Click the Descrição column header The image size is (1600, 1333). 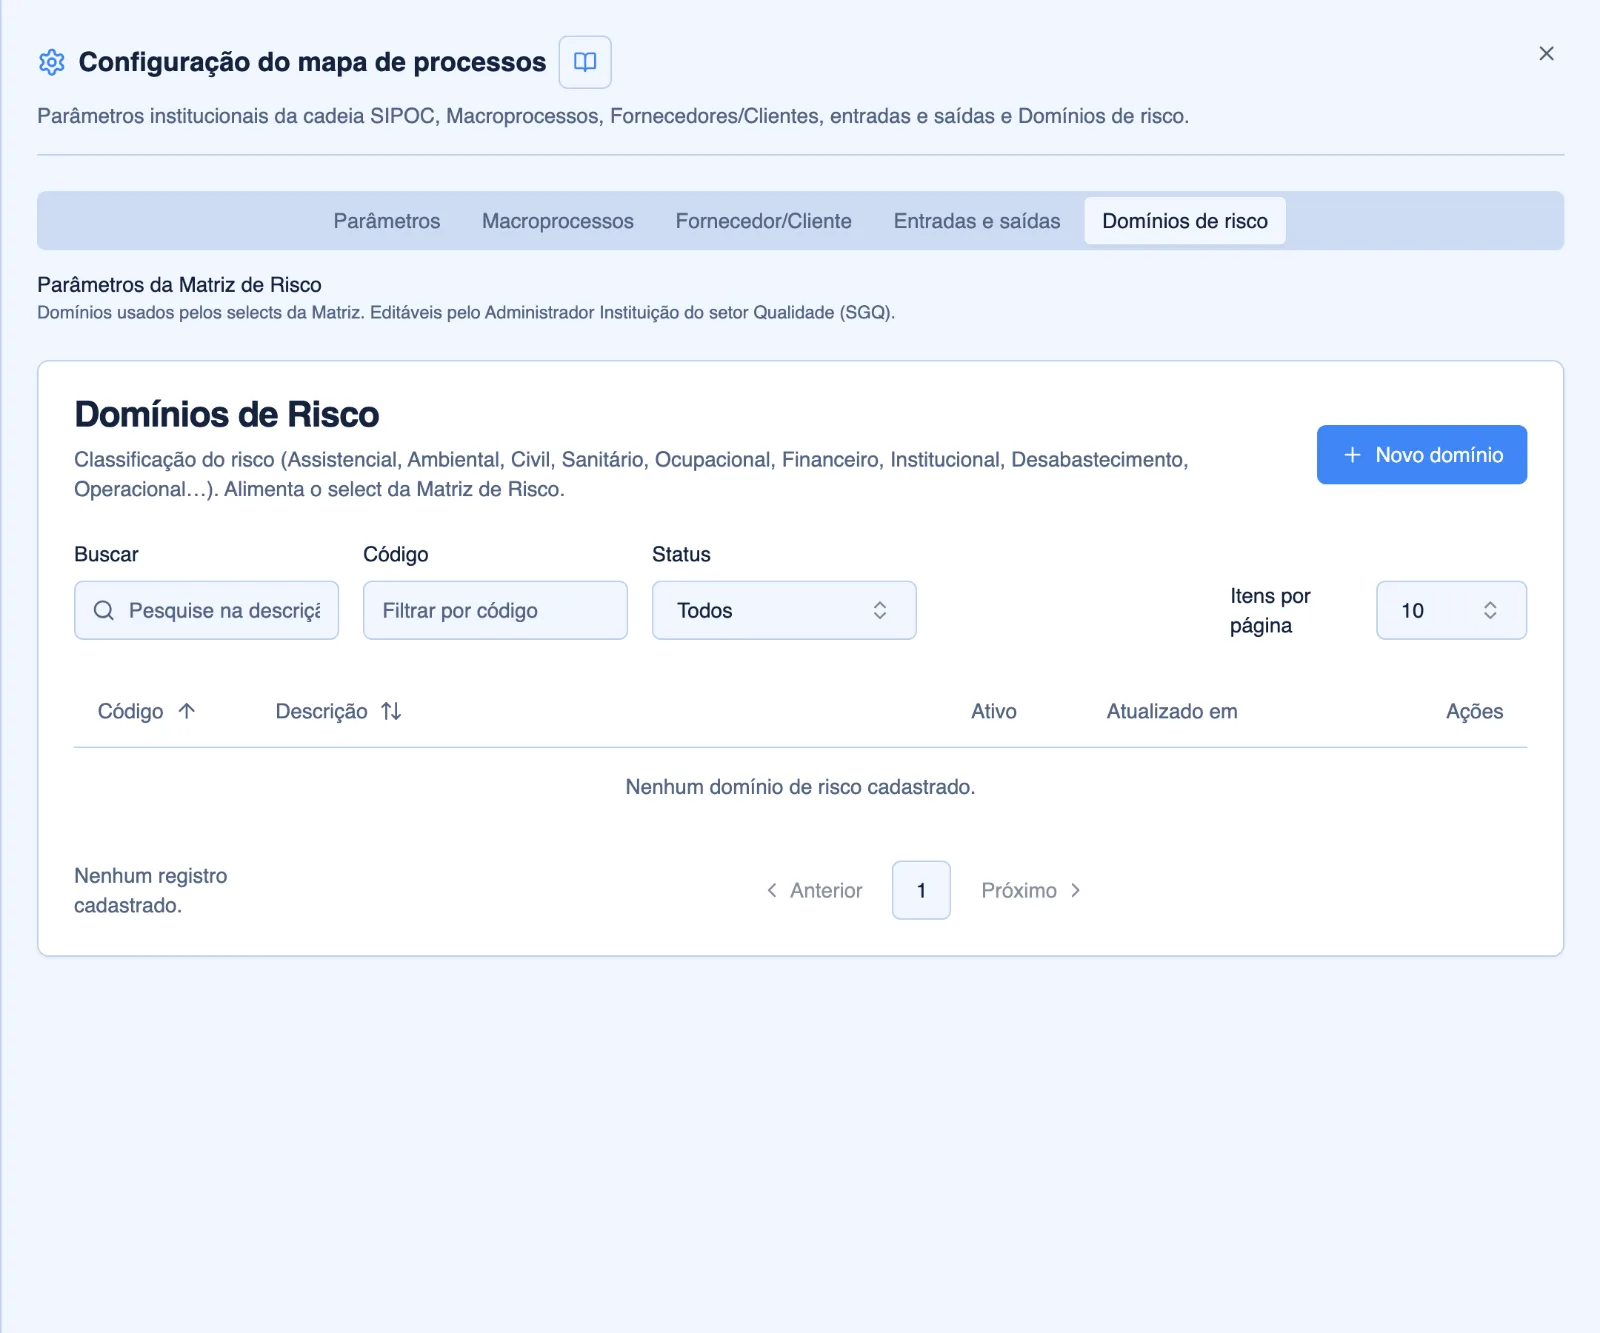coord(338,711)
